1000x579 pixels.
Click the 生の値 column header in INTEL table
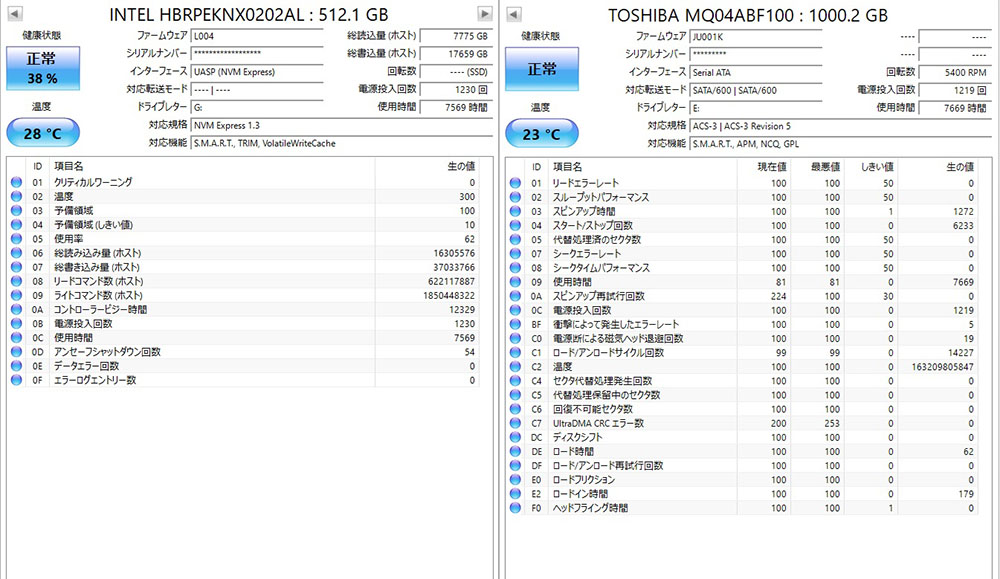[460, 166]
